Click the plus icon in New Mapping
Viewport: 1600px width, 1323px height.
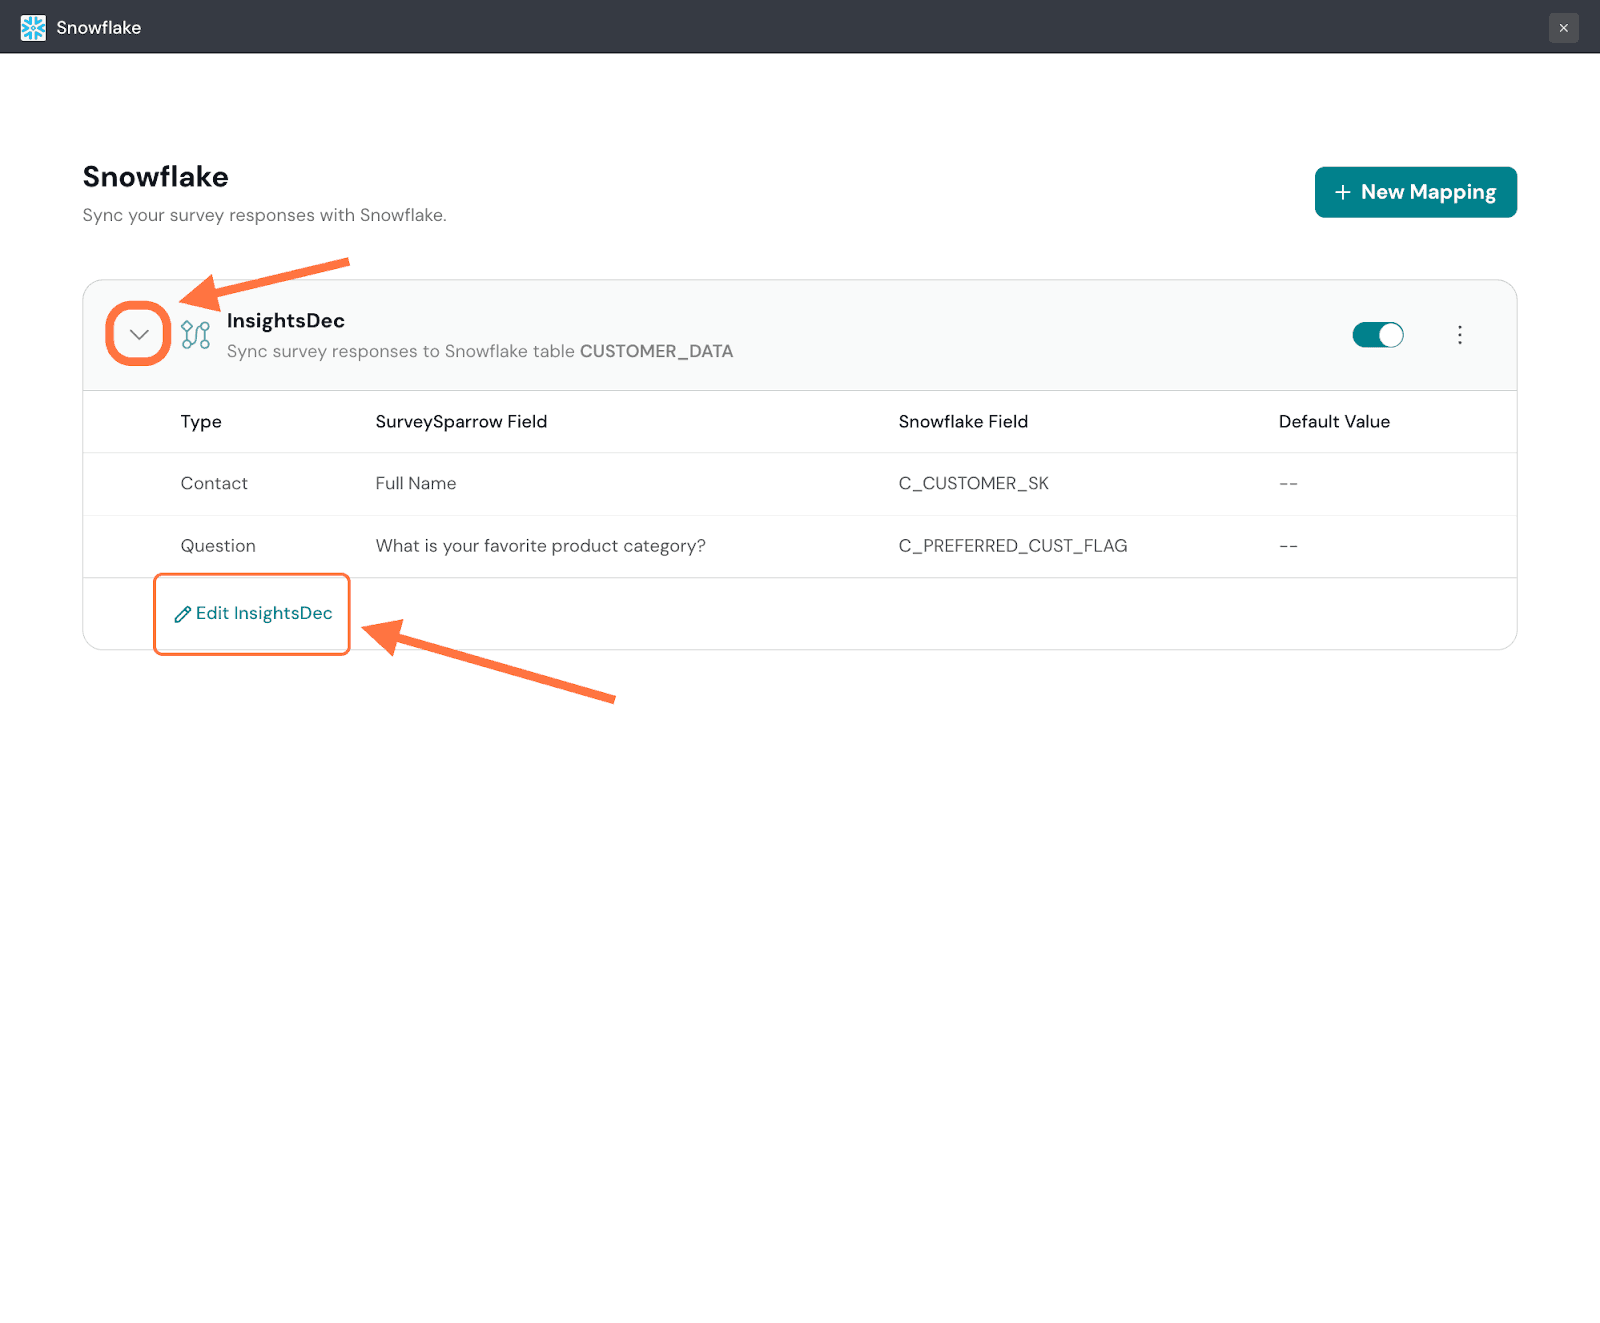pos(1342,192)
